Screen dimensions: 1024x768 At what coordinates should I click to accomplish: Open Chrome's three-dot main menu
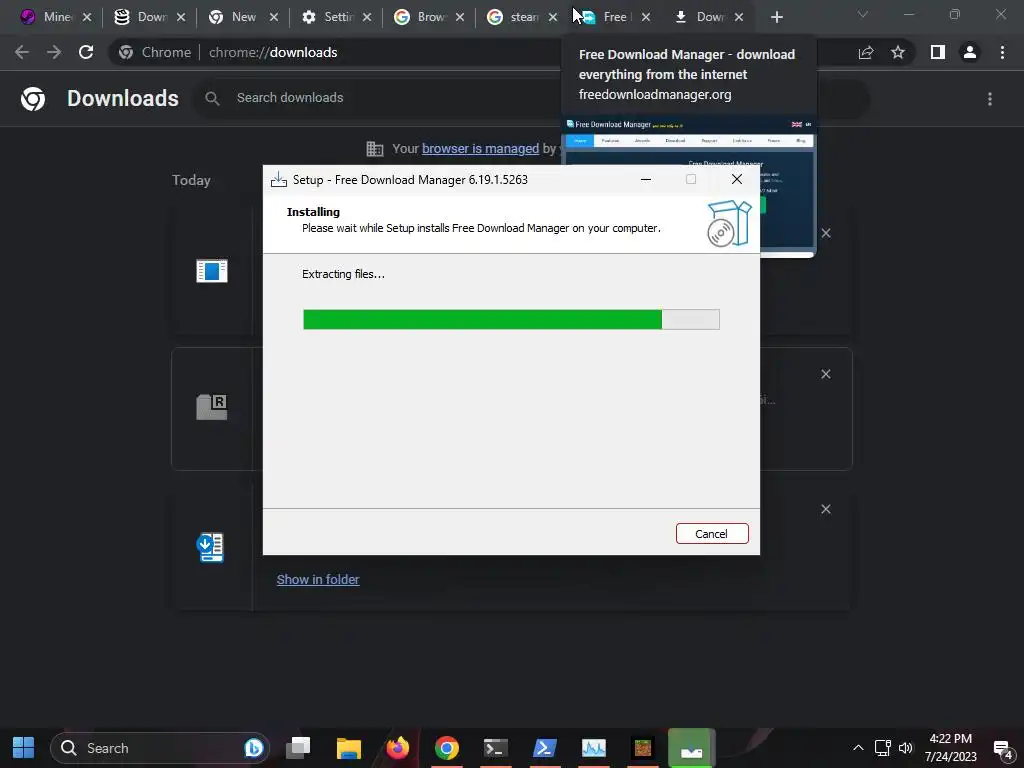[x=1002, y=52]
